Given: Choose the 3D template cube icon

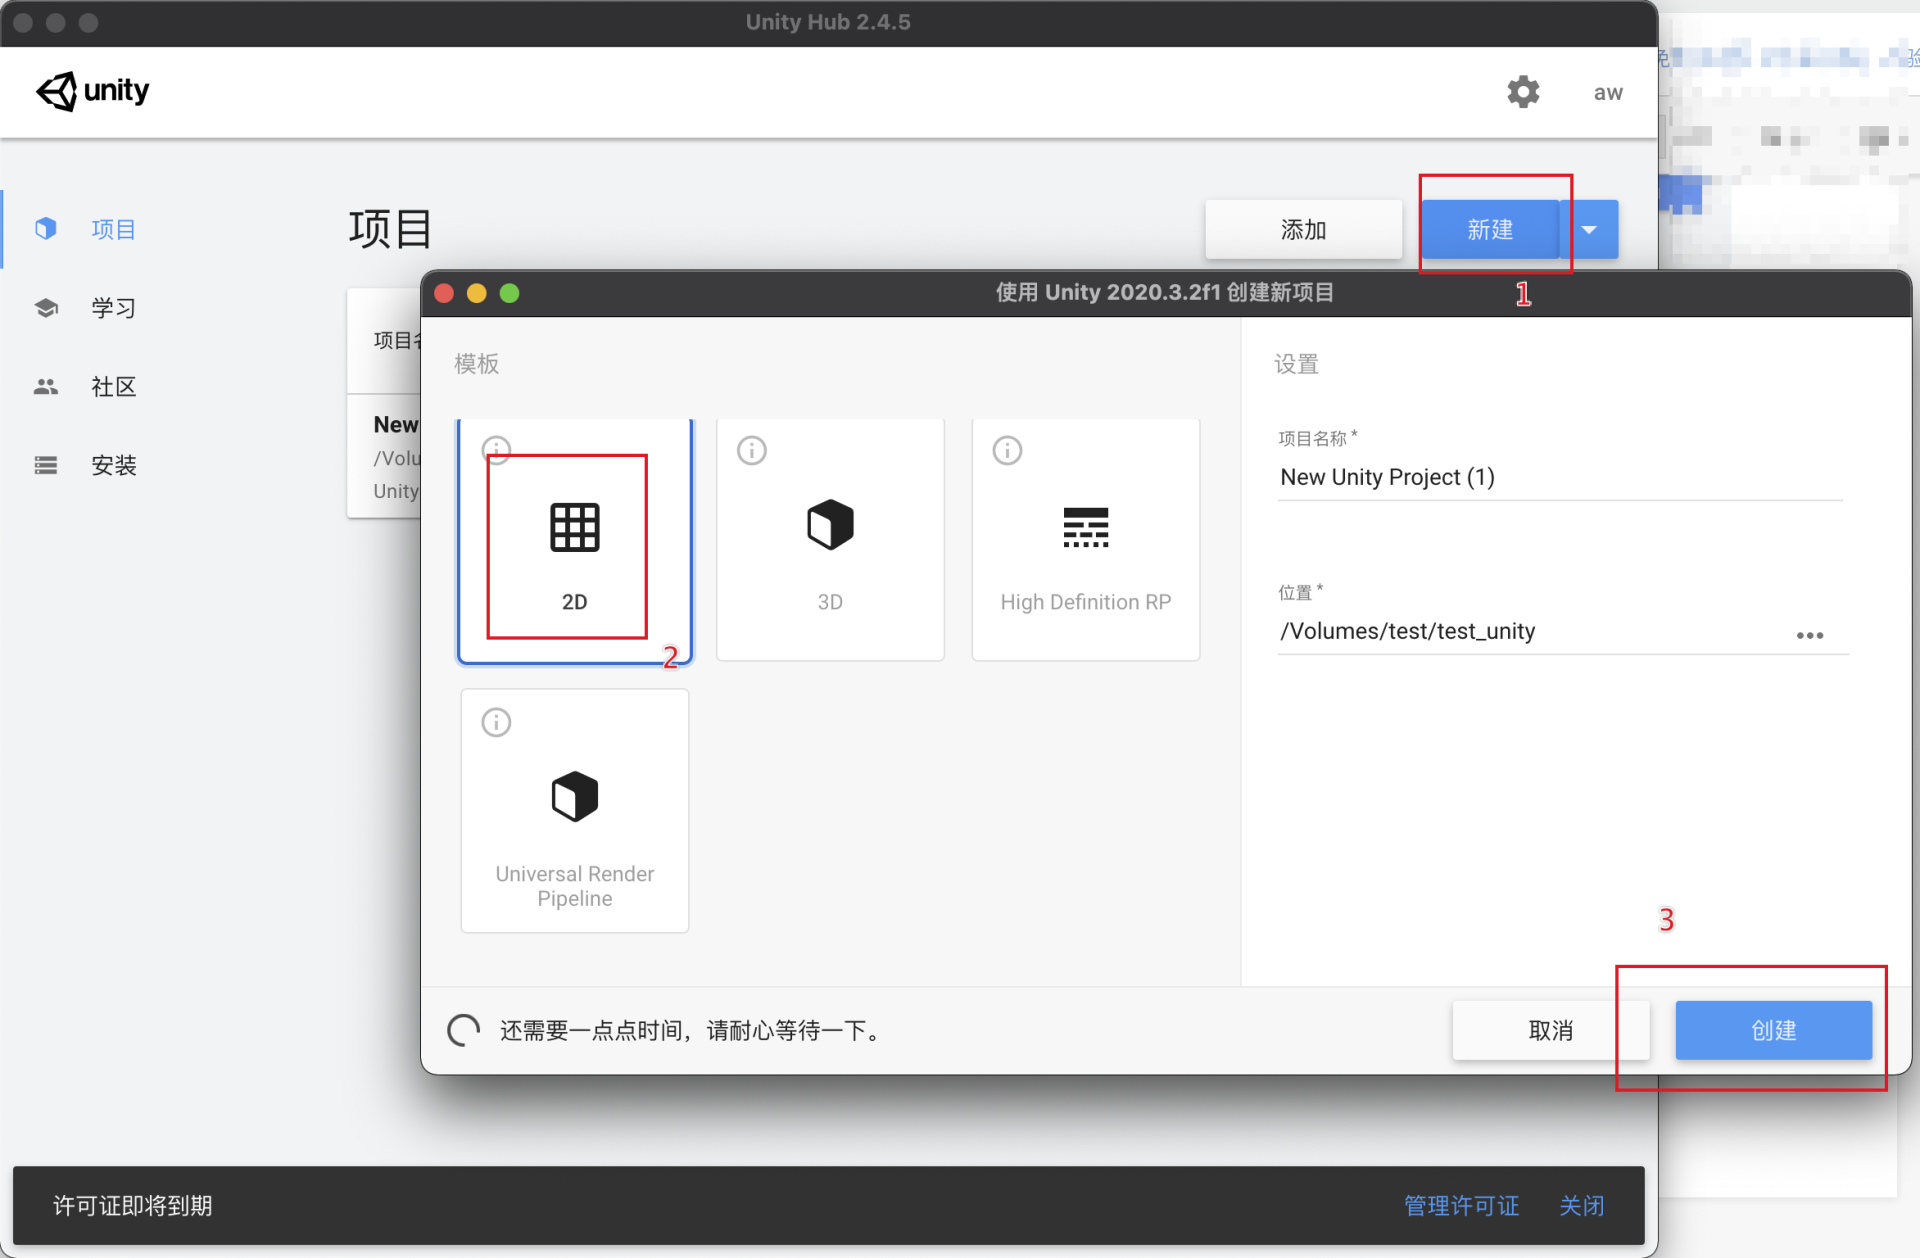Looking at the screenshot, I should (830, 525).
